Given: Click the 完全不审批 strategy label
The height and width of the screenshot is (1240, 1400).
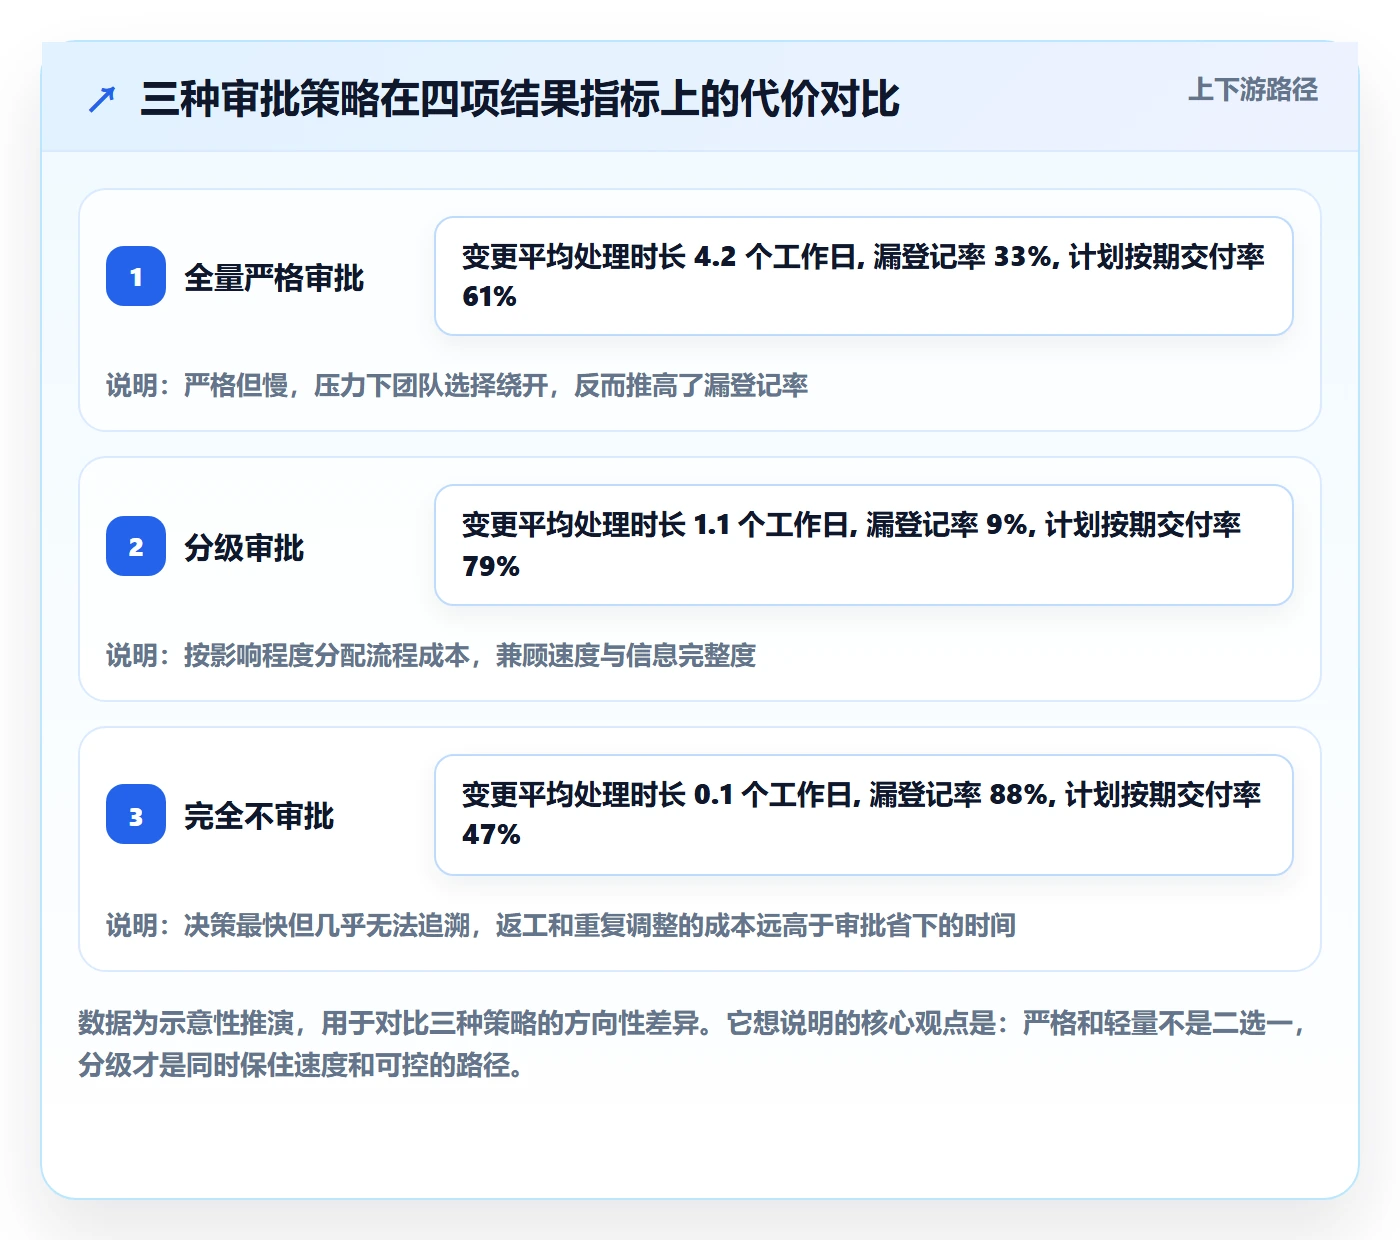Looking at the screenshot, I should click(x=259, y=816).
